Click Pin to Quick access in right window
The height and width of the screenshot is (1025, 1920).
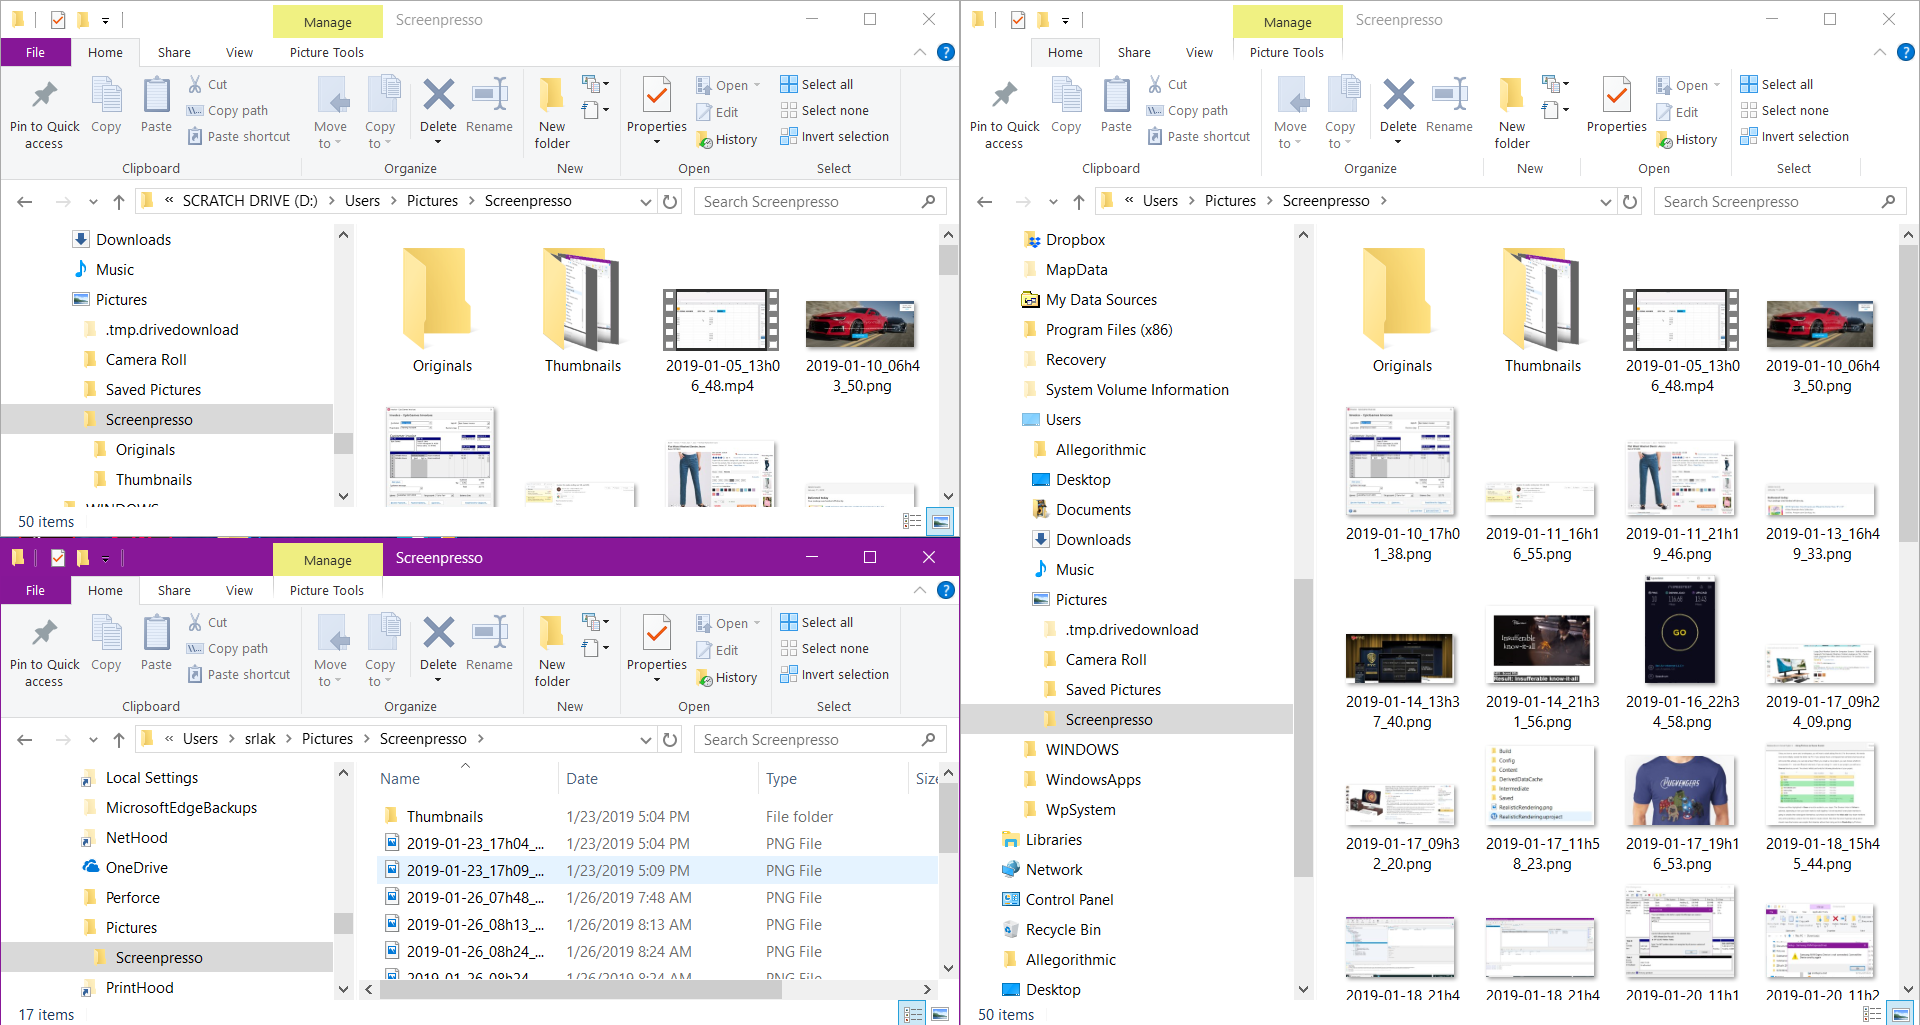coord(1004,113)
